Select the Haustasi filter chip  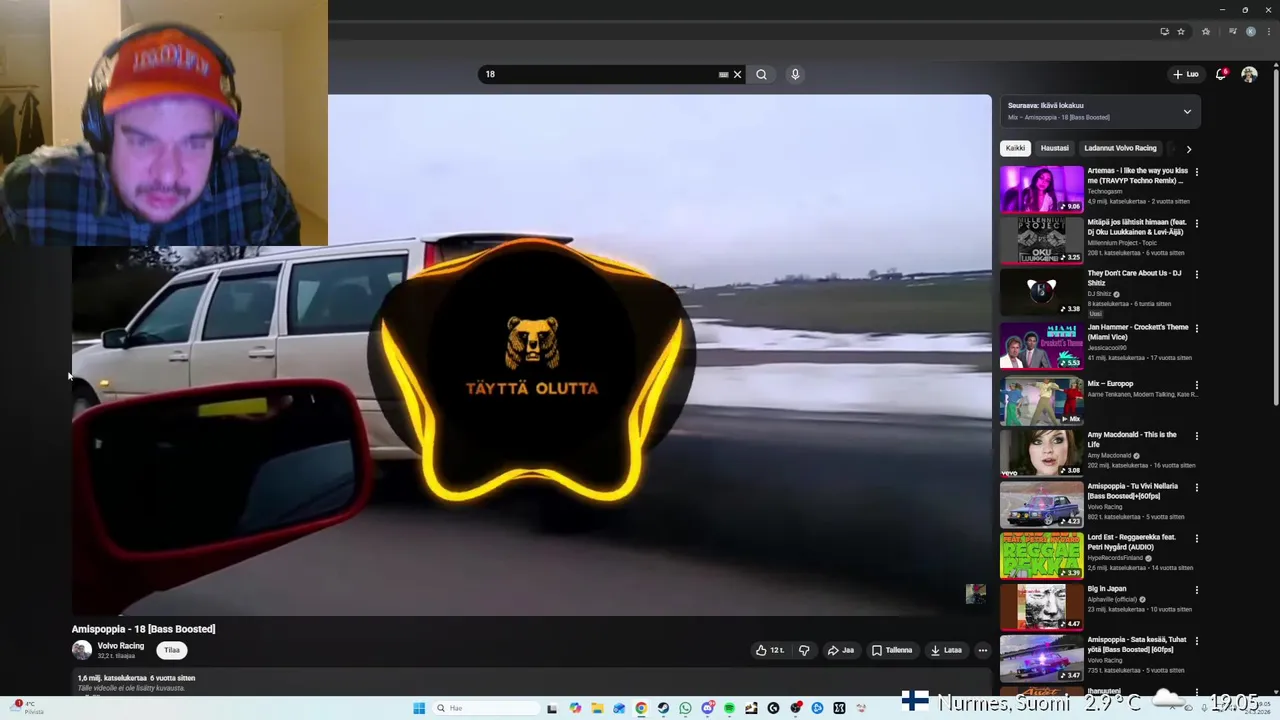tap(1055, 148)
